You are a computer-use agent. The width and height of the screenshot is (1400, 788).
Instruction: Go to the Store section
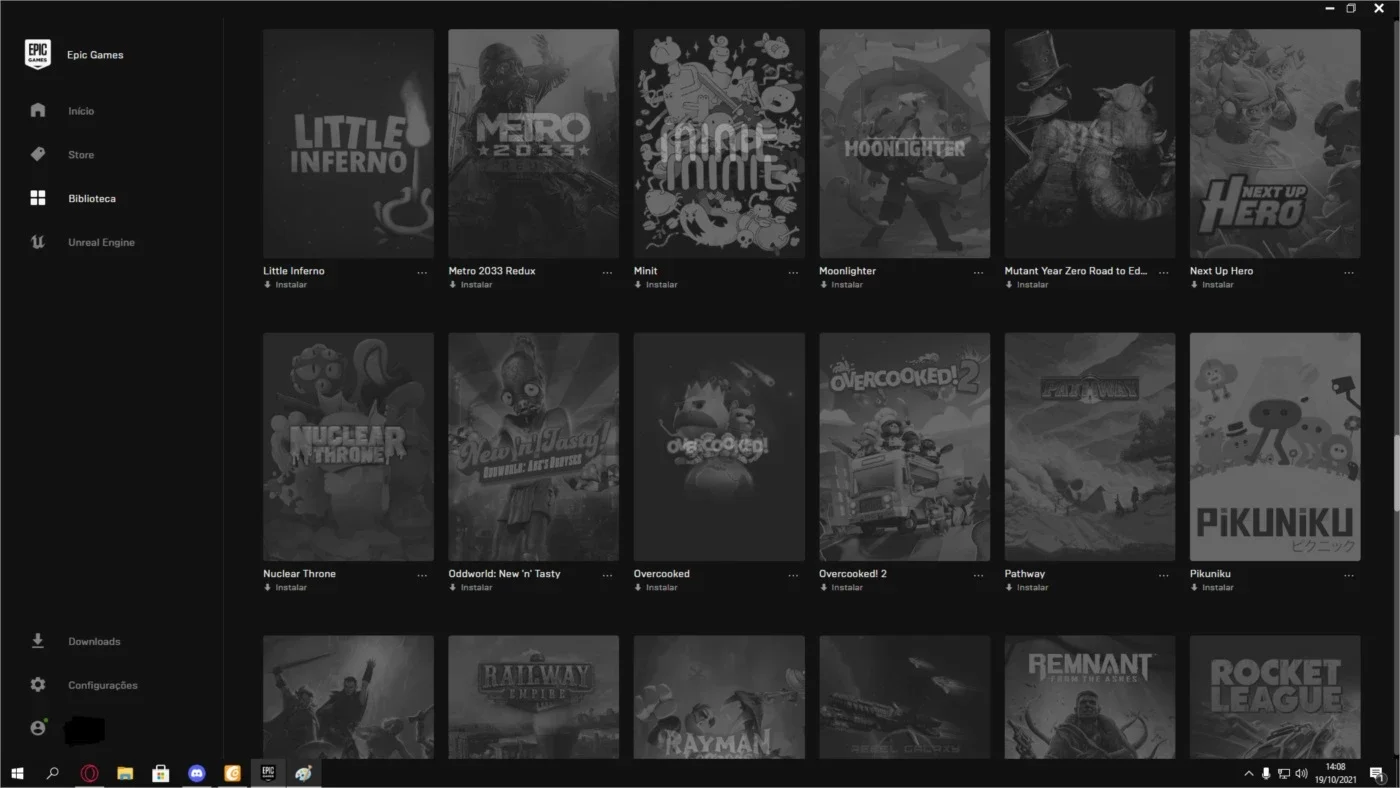[81, 155]
